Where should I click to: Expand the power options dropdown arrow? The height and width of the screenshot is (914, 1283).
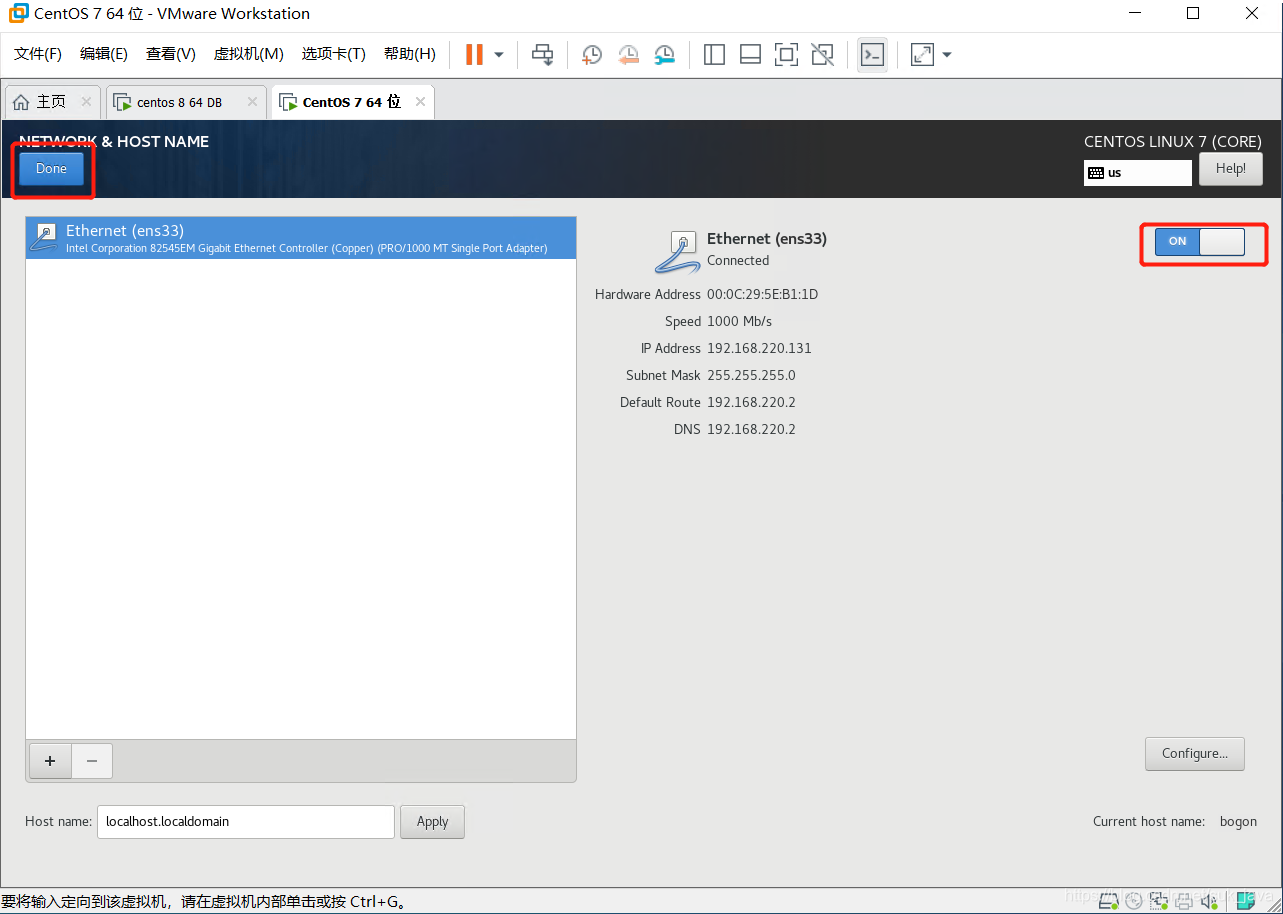point(499,54)
